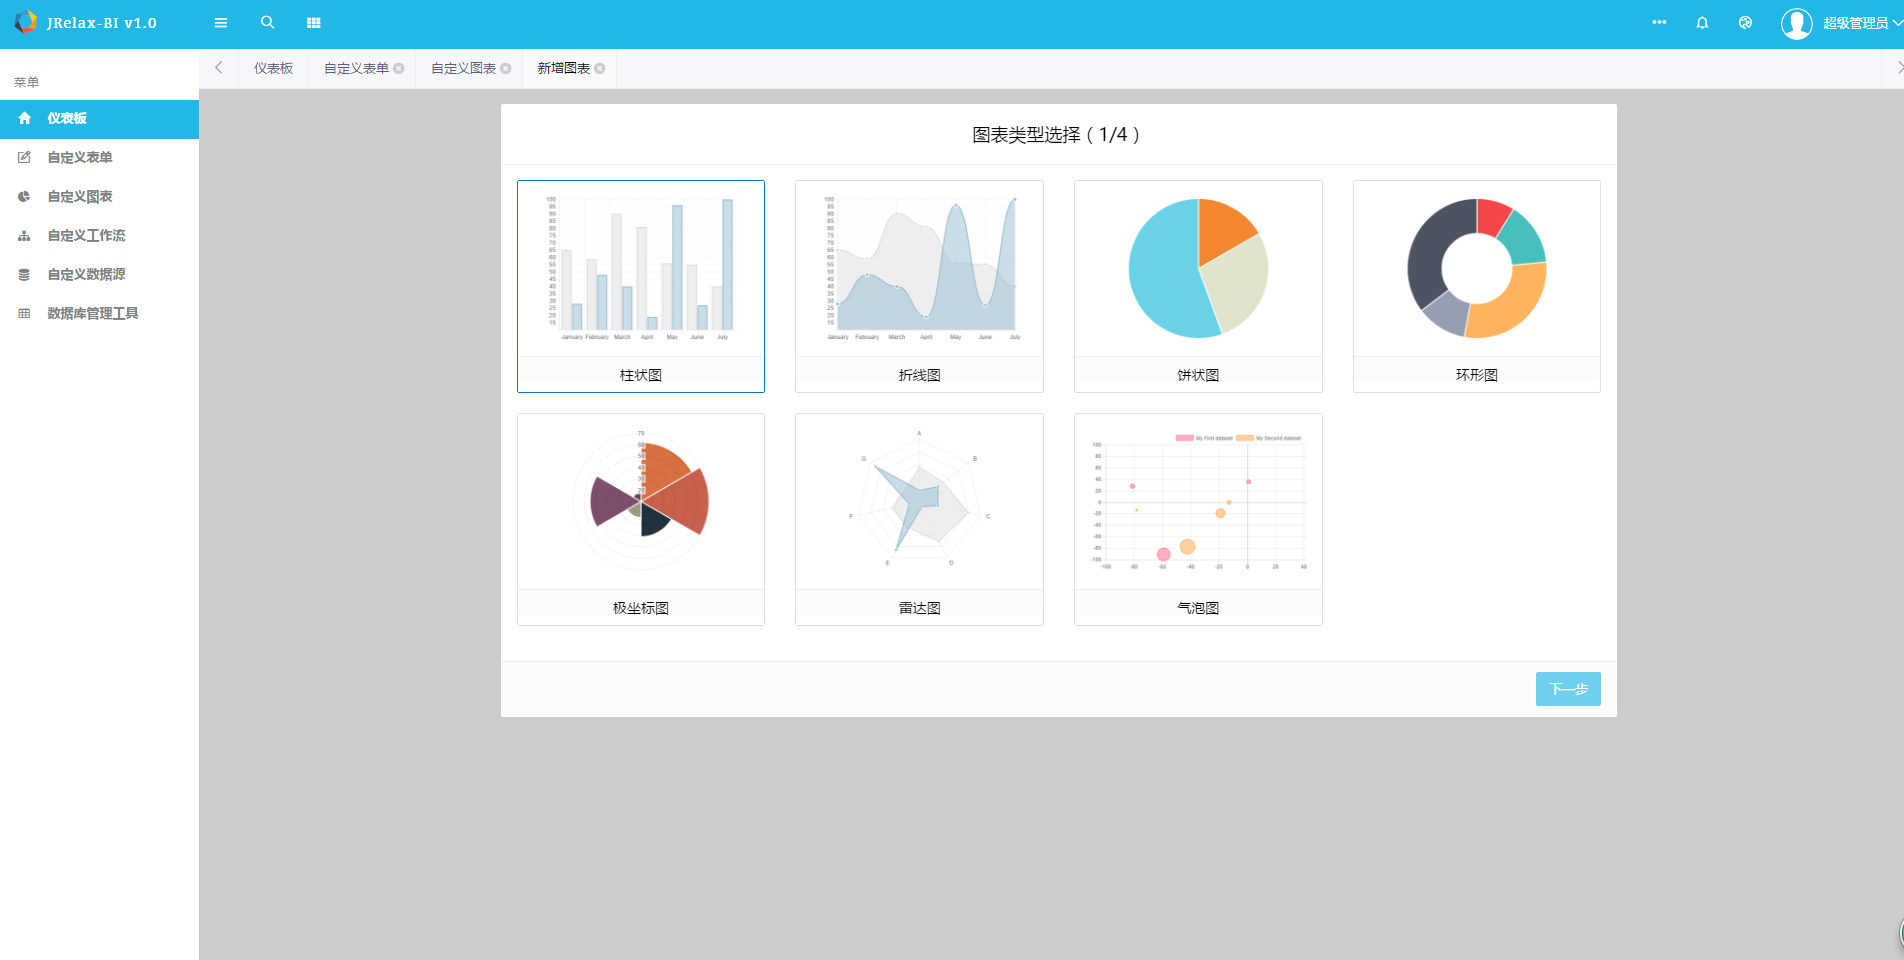Select the 极坐标图 polar chart thumbnail
The height and width of the screenshot is (960, 1904).
pos(641,502)
